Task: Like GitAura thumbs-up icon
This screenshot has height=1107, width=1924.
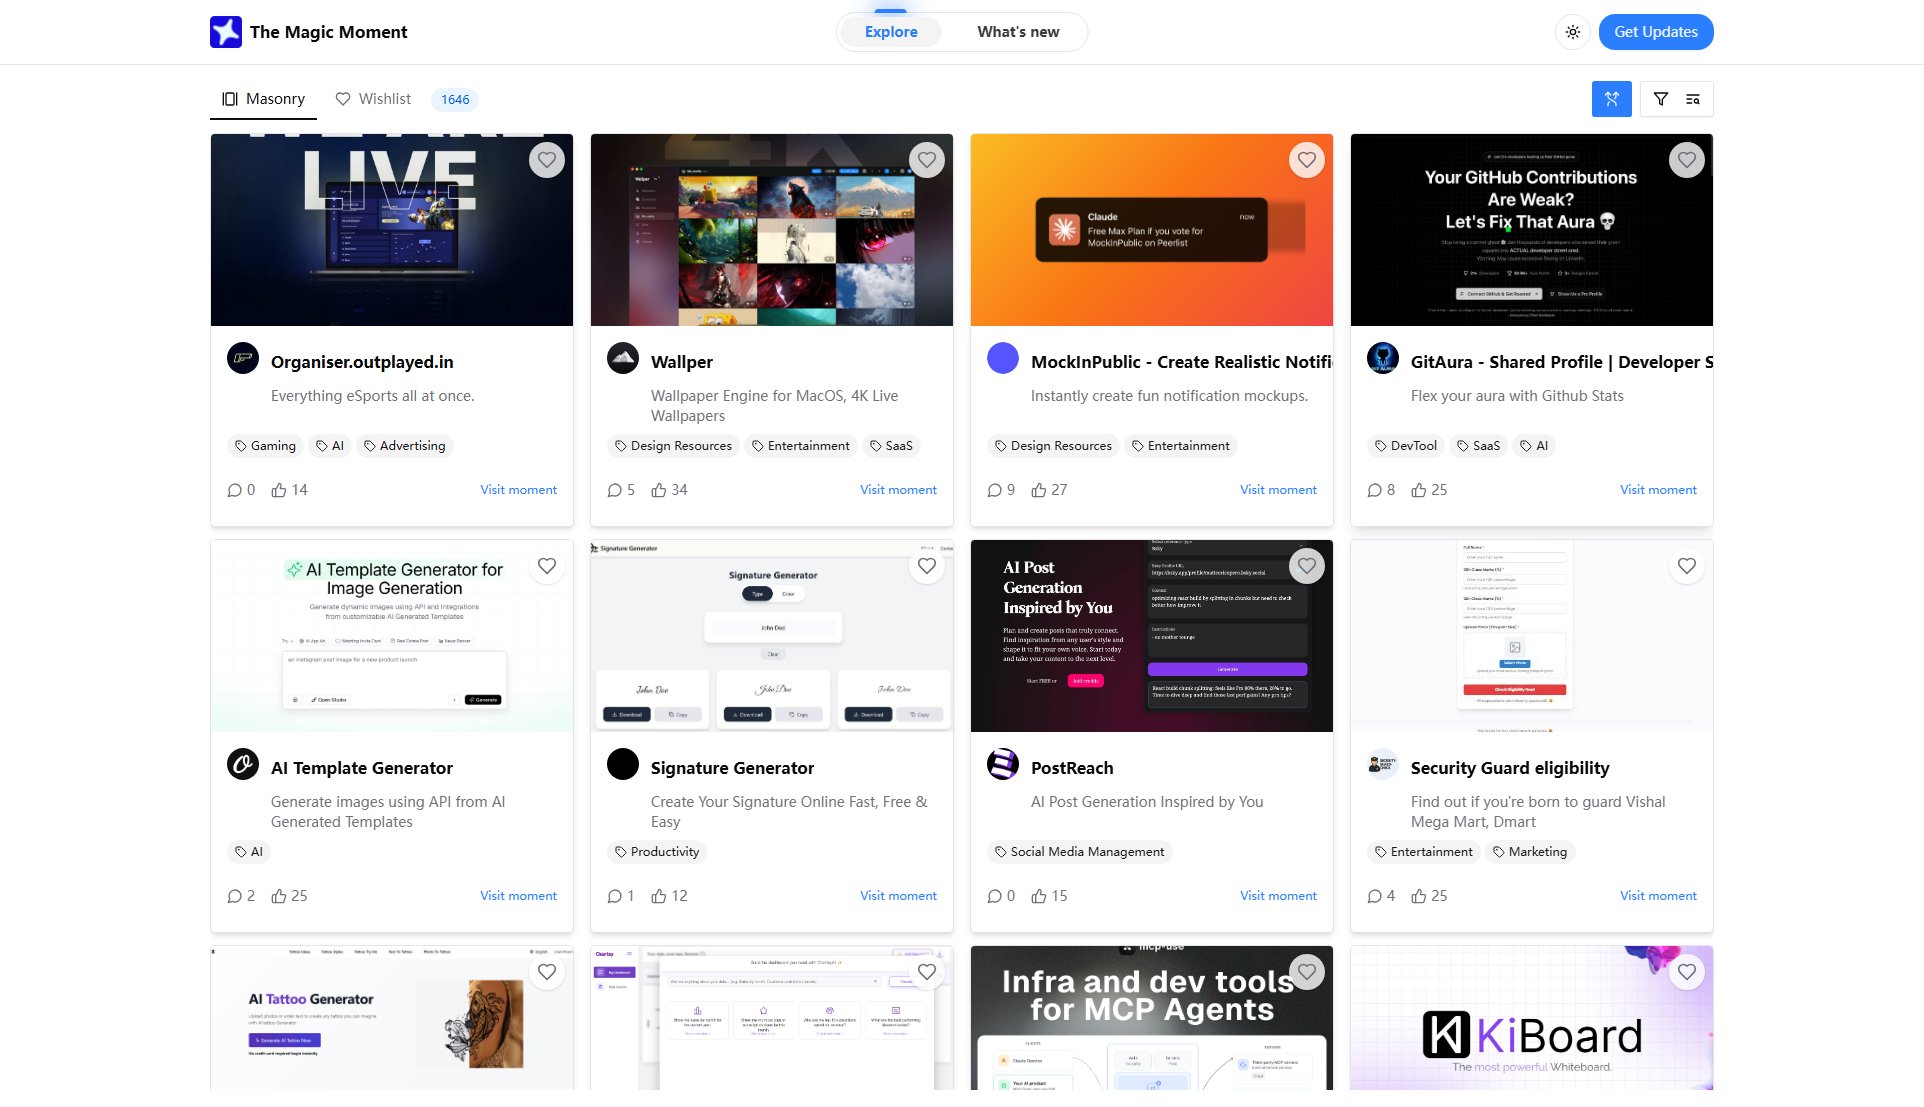Action: 1419,490
